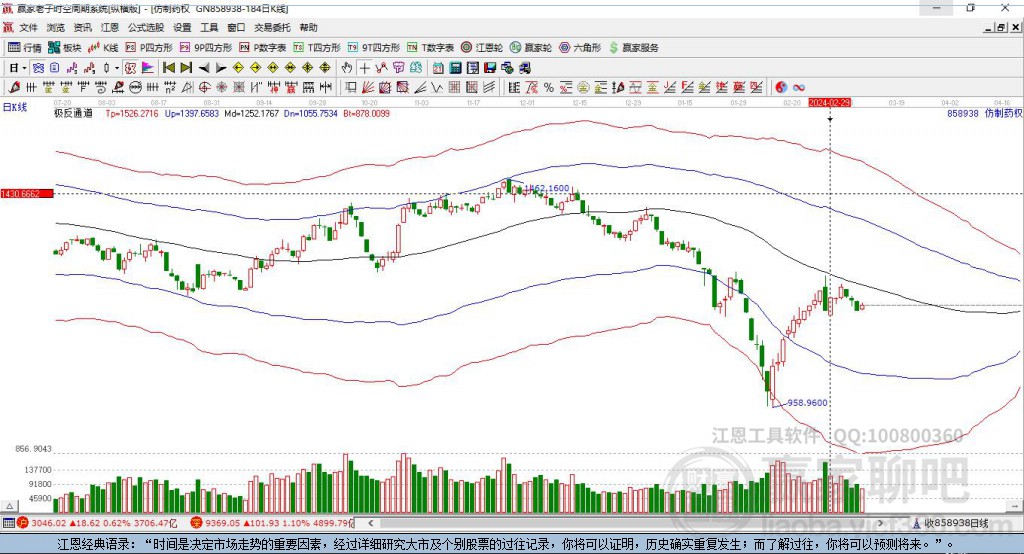This screenshot has height=554, width=1024.
Task: Open the 公式选股 menu
Action: (146, 27)
